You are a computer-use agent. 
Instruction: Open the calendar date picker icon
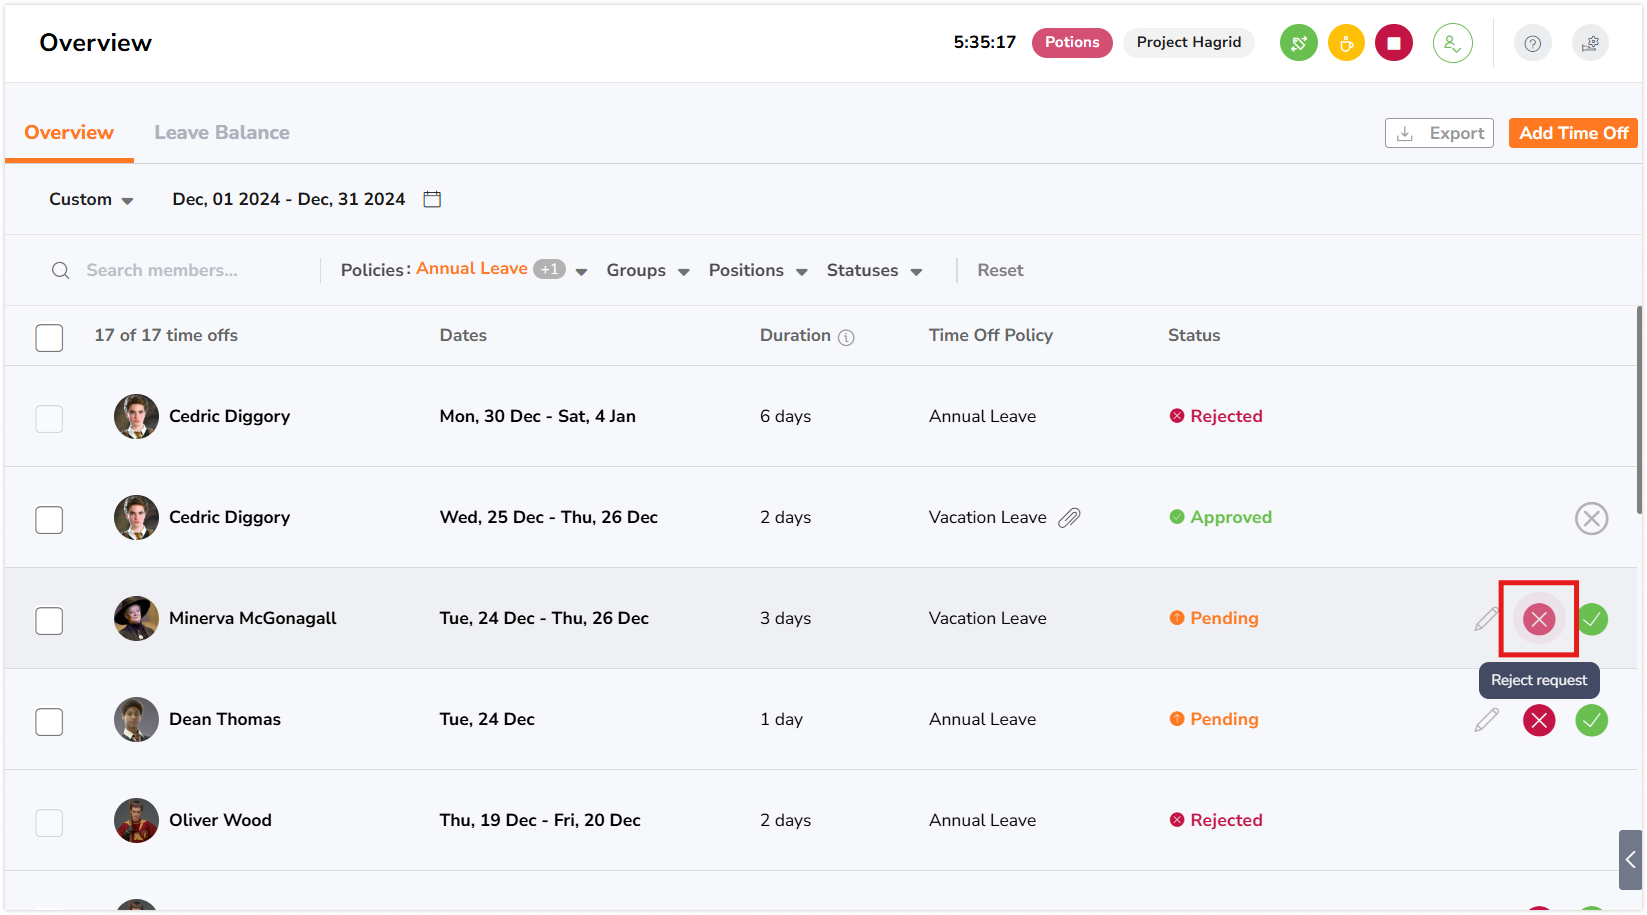coord(432,199)
